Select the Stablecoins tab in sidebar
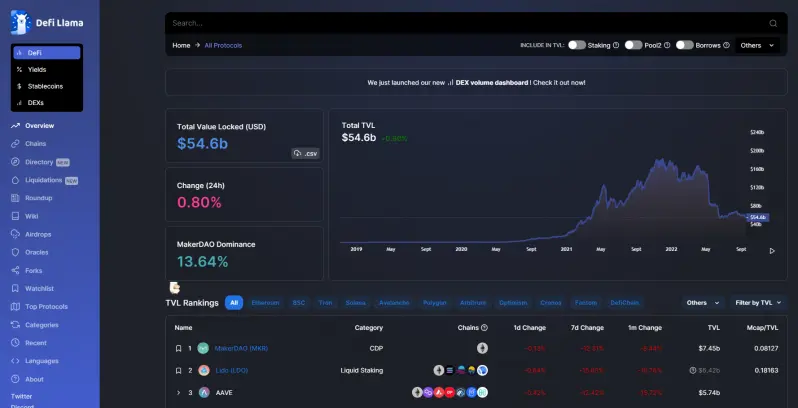Viewport: 798px width, 408px height. 47,86
